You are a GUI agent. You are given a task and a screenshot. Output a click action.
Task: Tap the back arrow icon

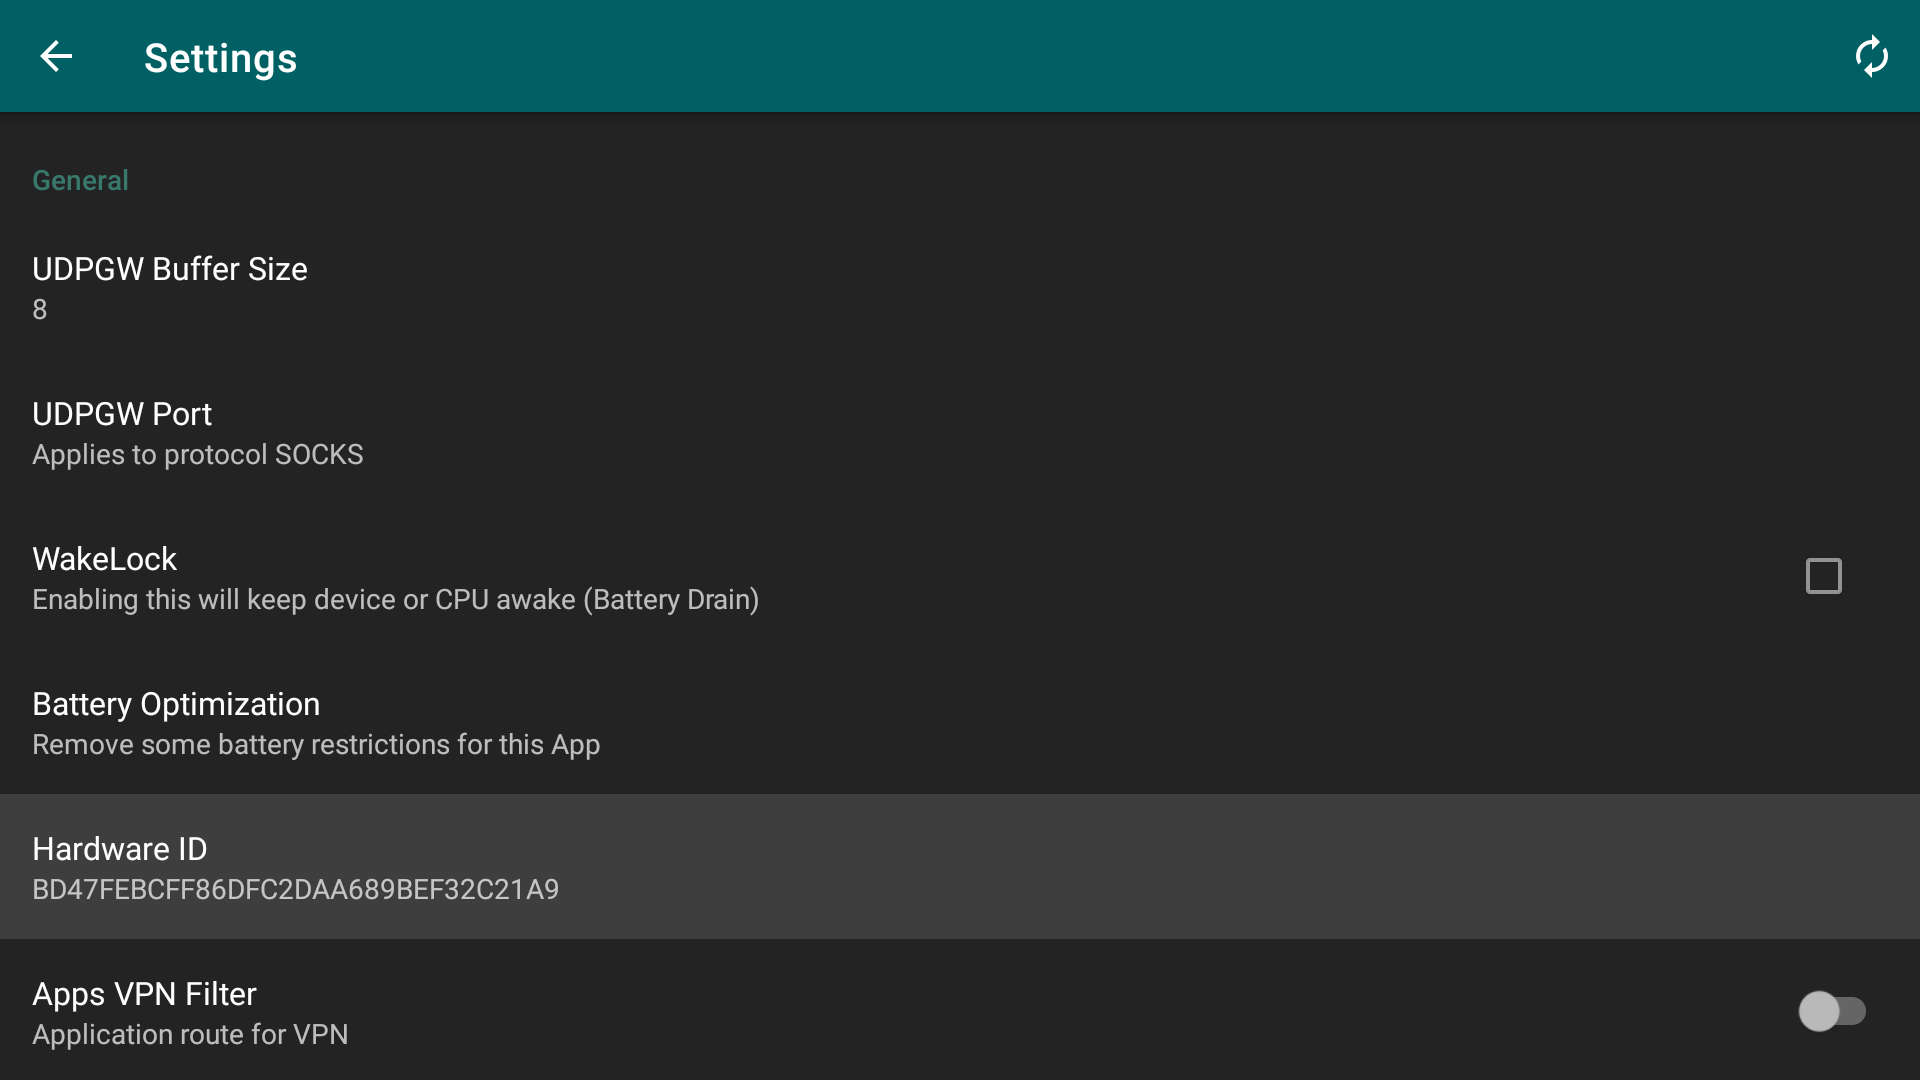click(56, 57)
